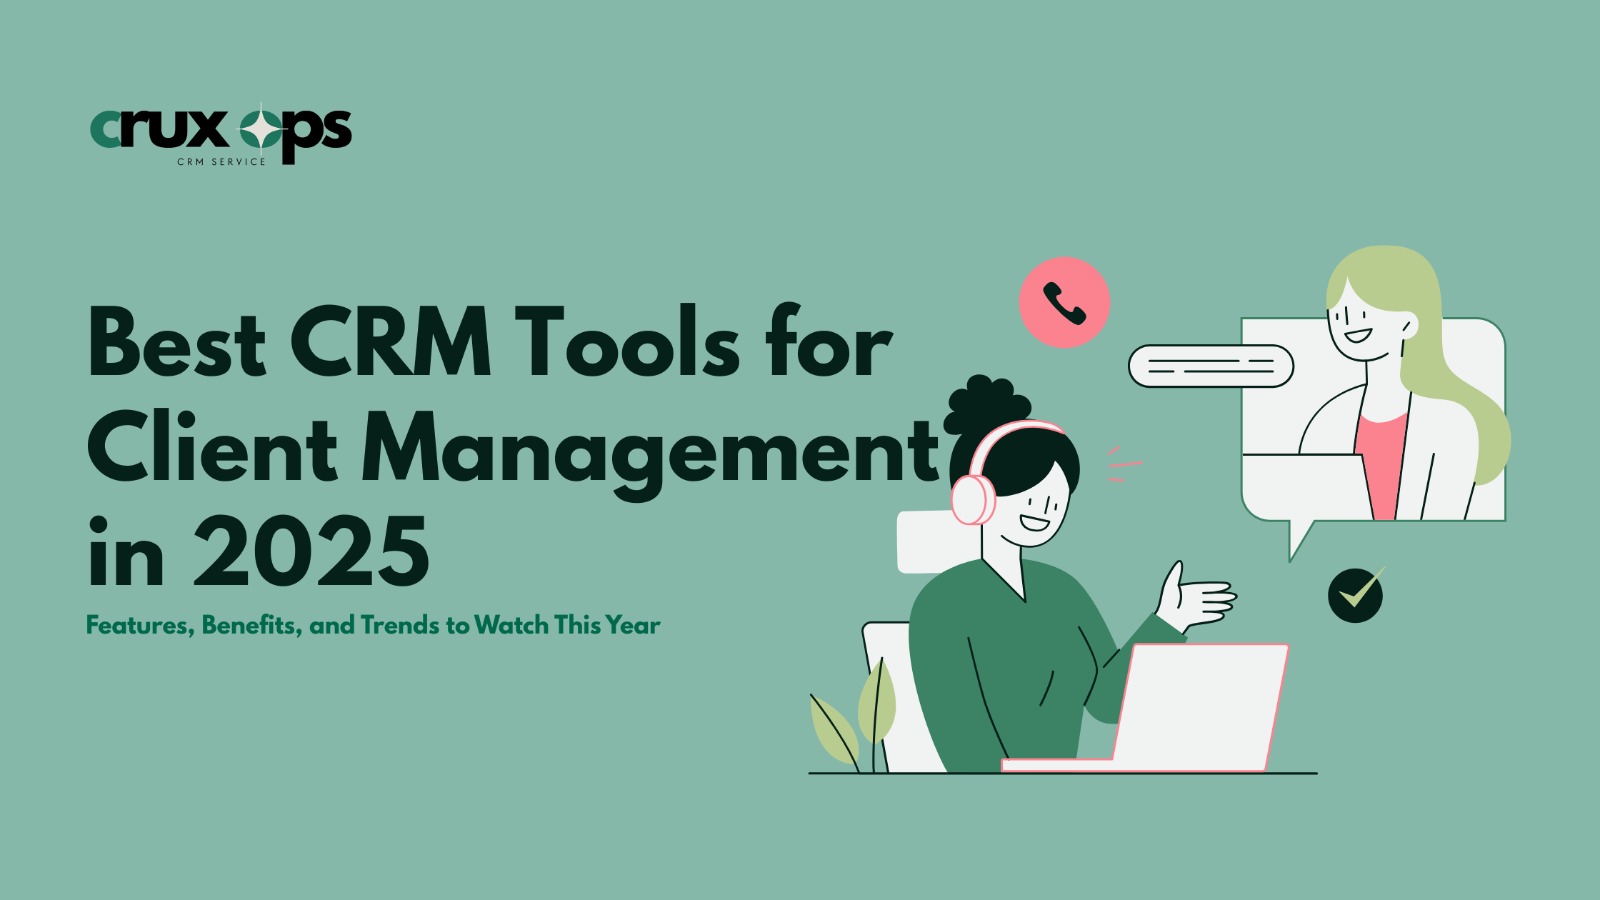This screenshot has height=900, width=1600.
Task: Click the green star emblem in the CruxOps logo
Action: click(x=262, y=126)
